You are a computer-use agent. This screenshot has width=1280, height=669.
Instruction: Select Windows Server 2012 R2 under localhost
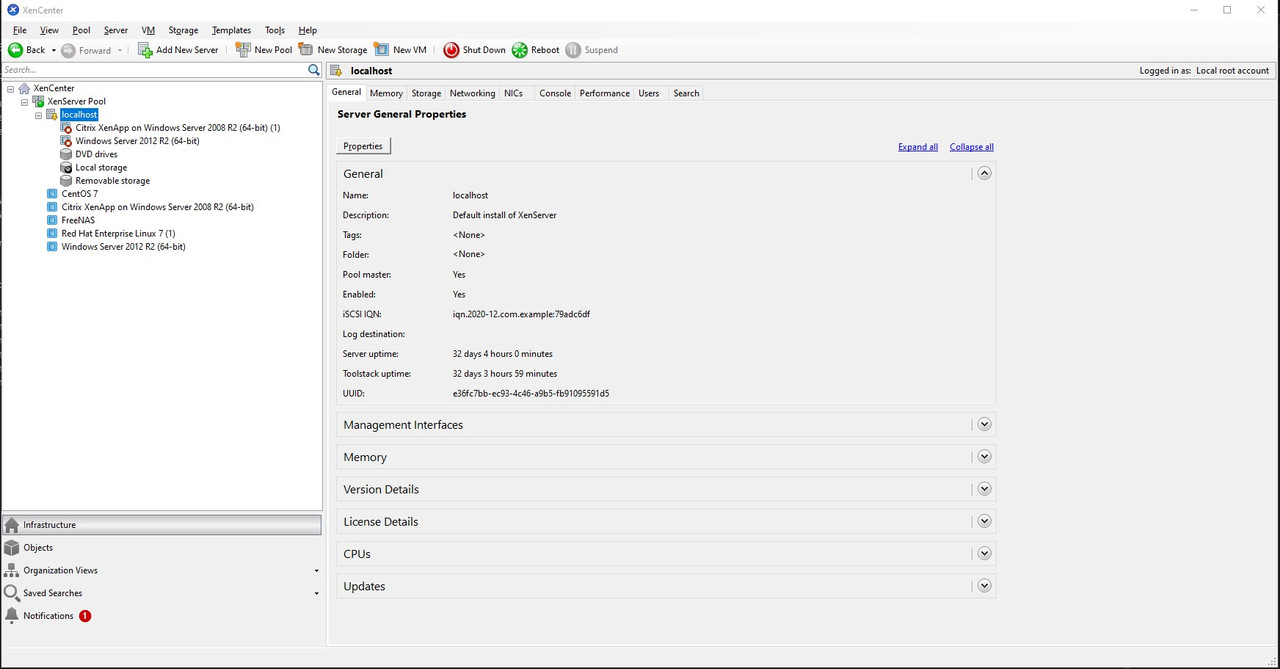[137, 141]
